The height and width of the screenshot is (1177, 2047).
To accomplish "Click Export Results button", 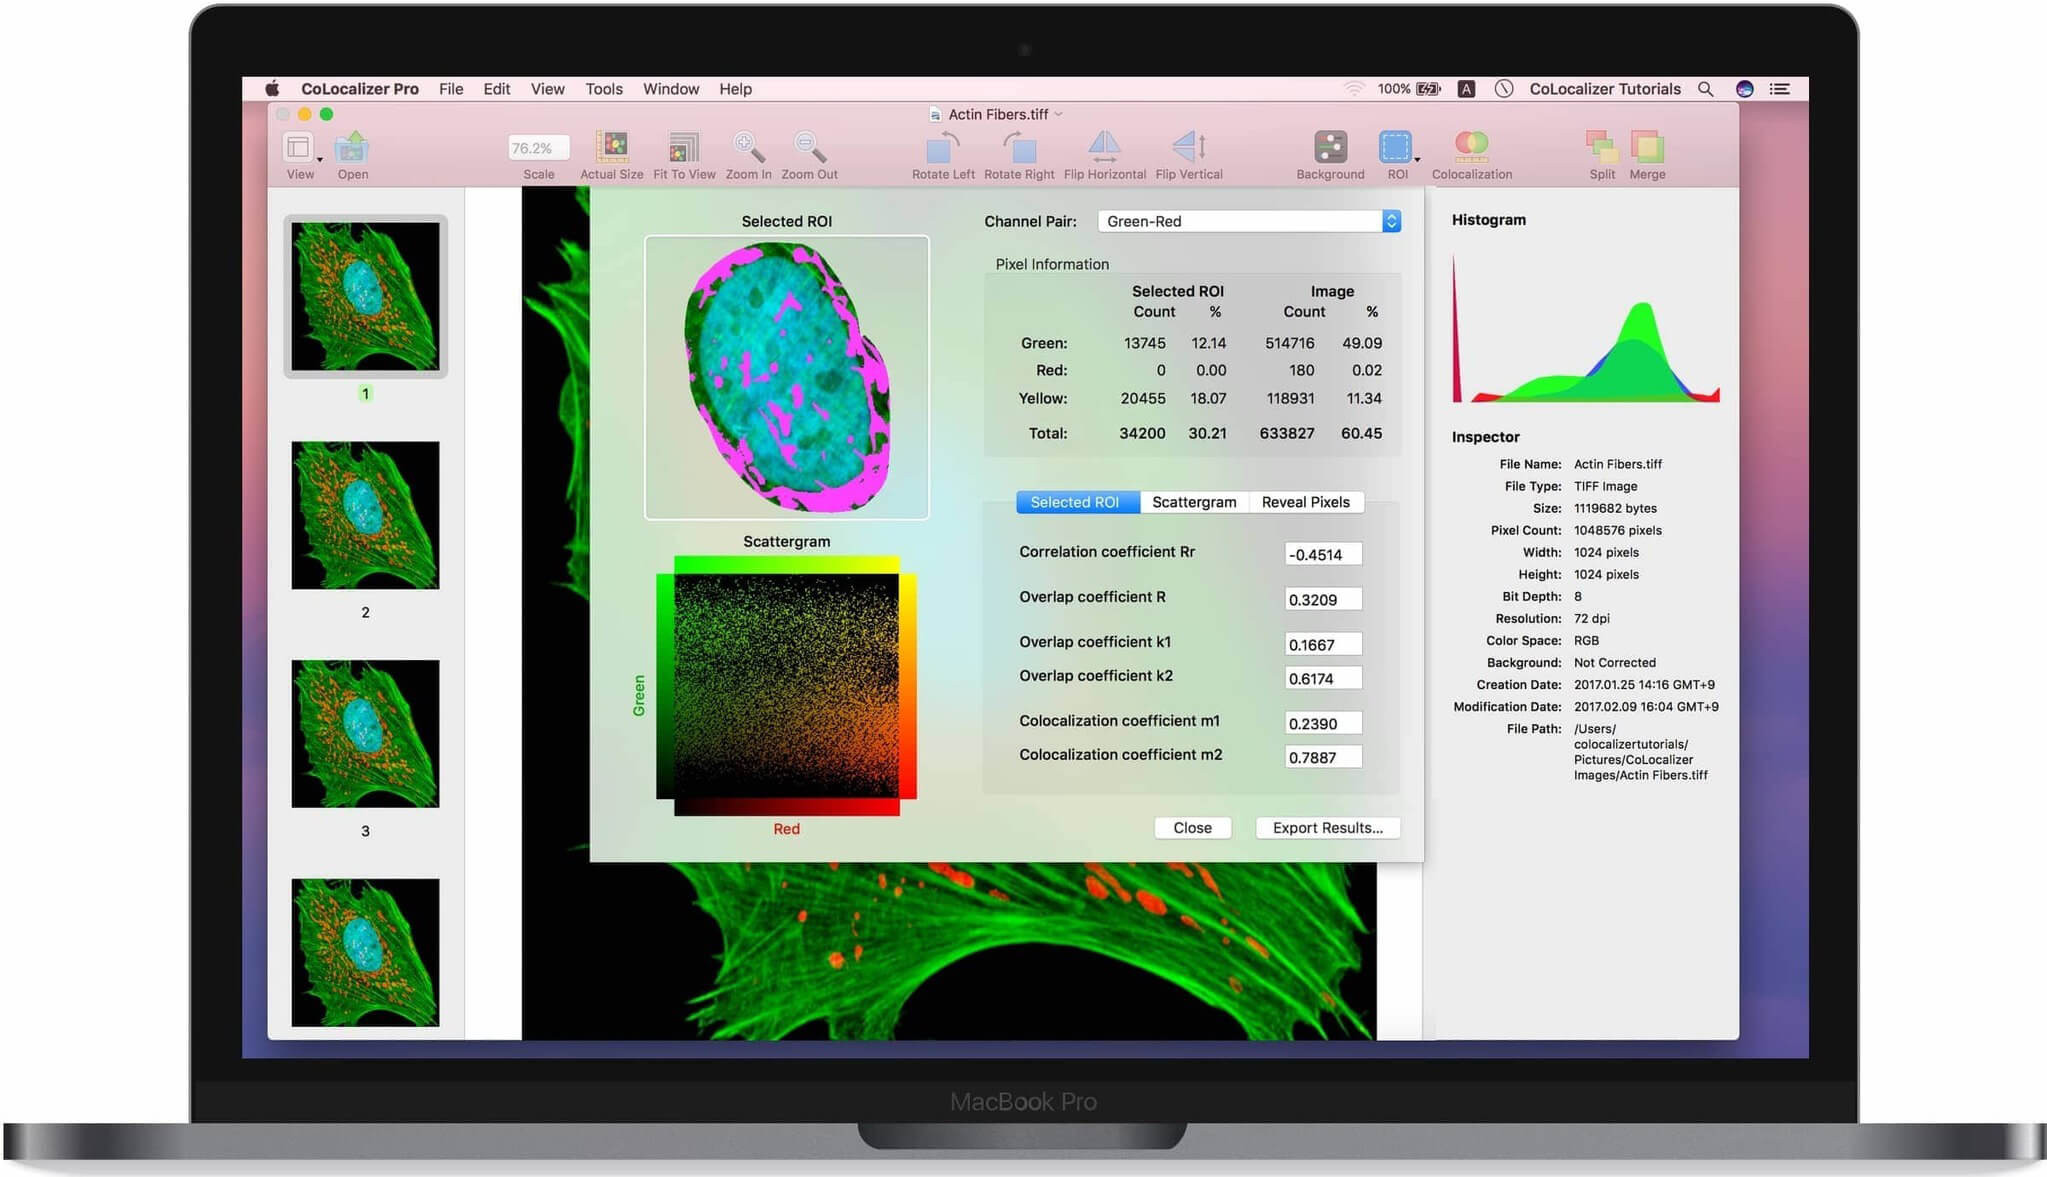I will tap(1327, 828).
